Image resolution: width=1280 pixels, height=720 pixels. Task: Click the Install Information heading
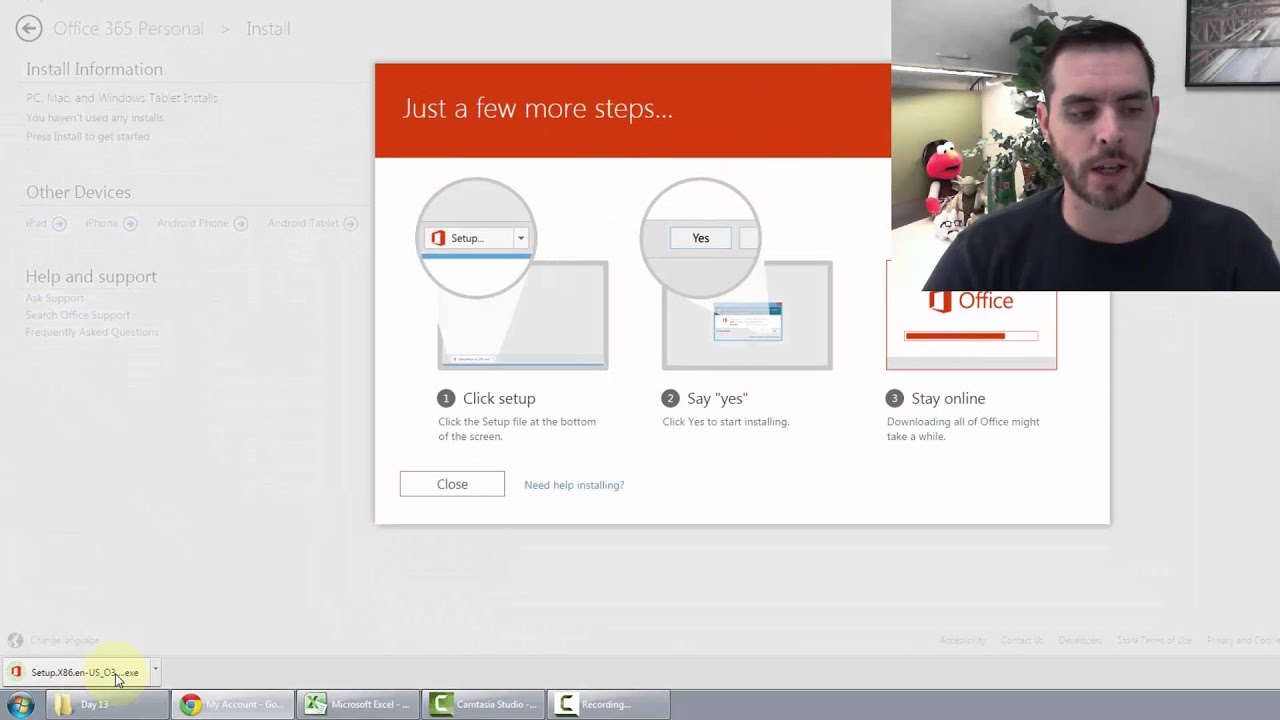coord(94,69)
